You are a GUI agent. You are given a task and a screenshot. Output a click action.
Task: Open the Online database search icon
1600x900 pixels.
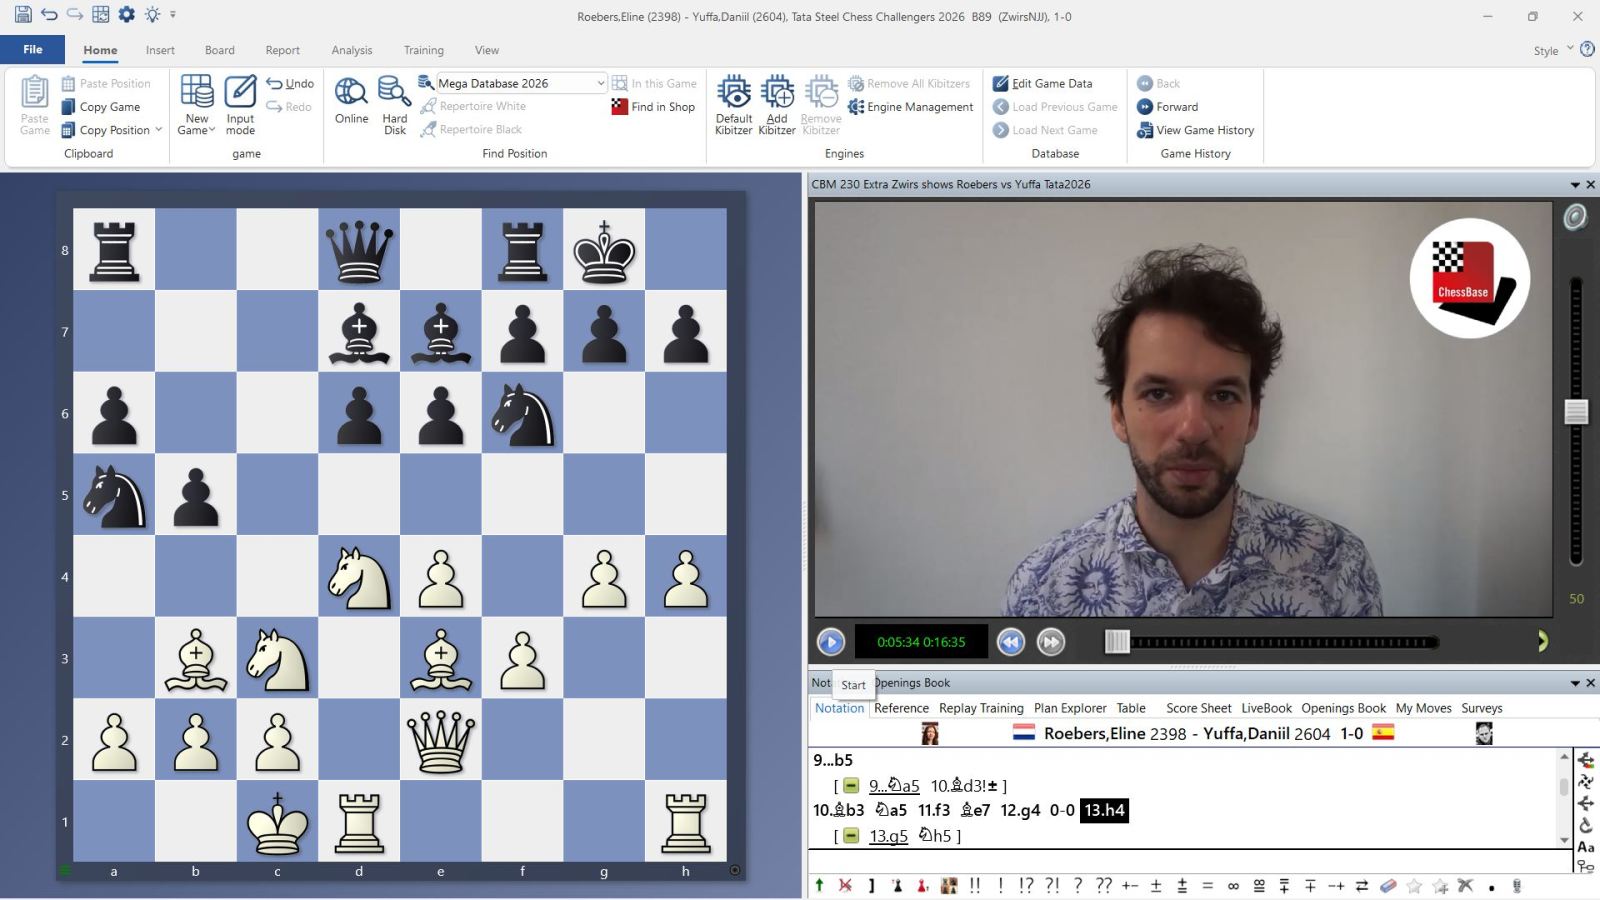[351, 93]
